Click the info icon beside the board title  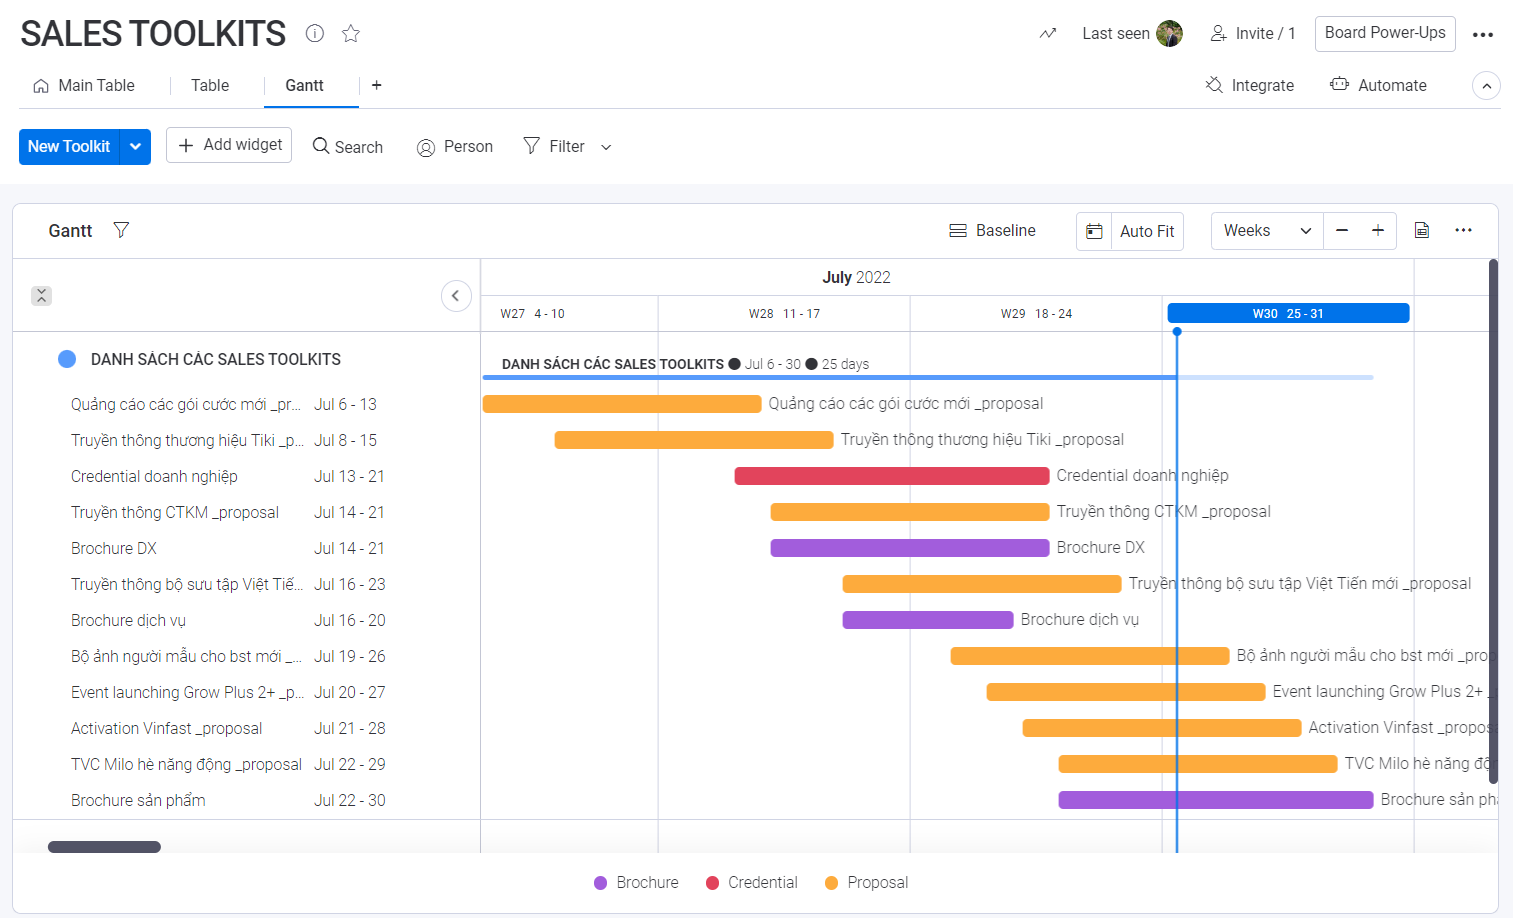pos(314,33)
